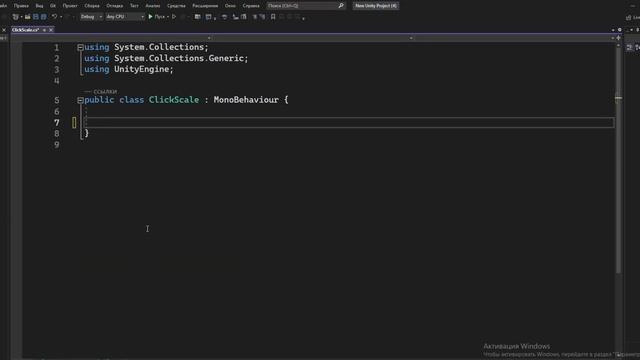The height and width of the screenshot is (360, 640).
Task: Click the ClickScale class name
Action: tap(174, 100)
